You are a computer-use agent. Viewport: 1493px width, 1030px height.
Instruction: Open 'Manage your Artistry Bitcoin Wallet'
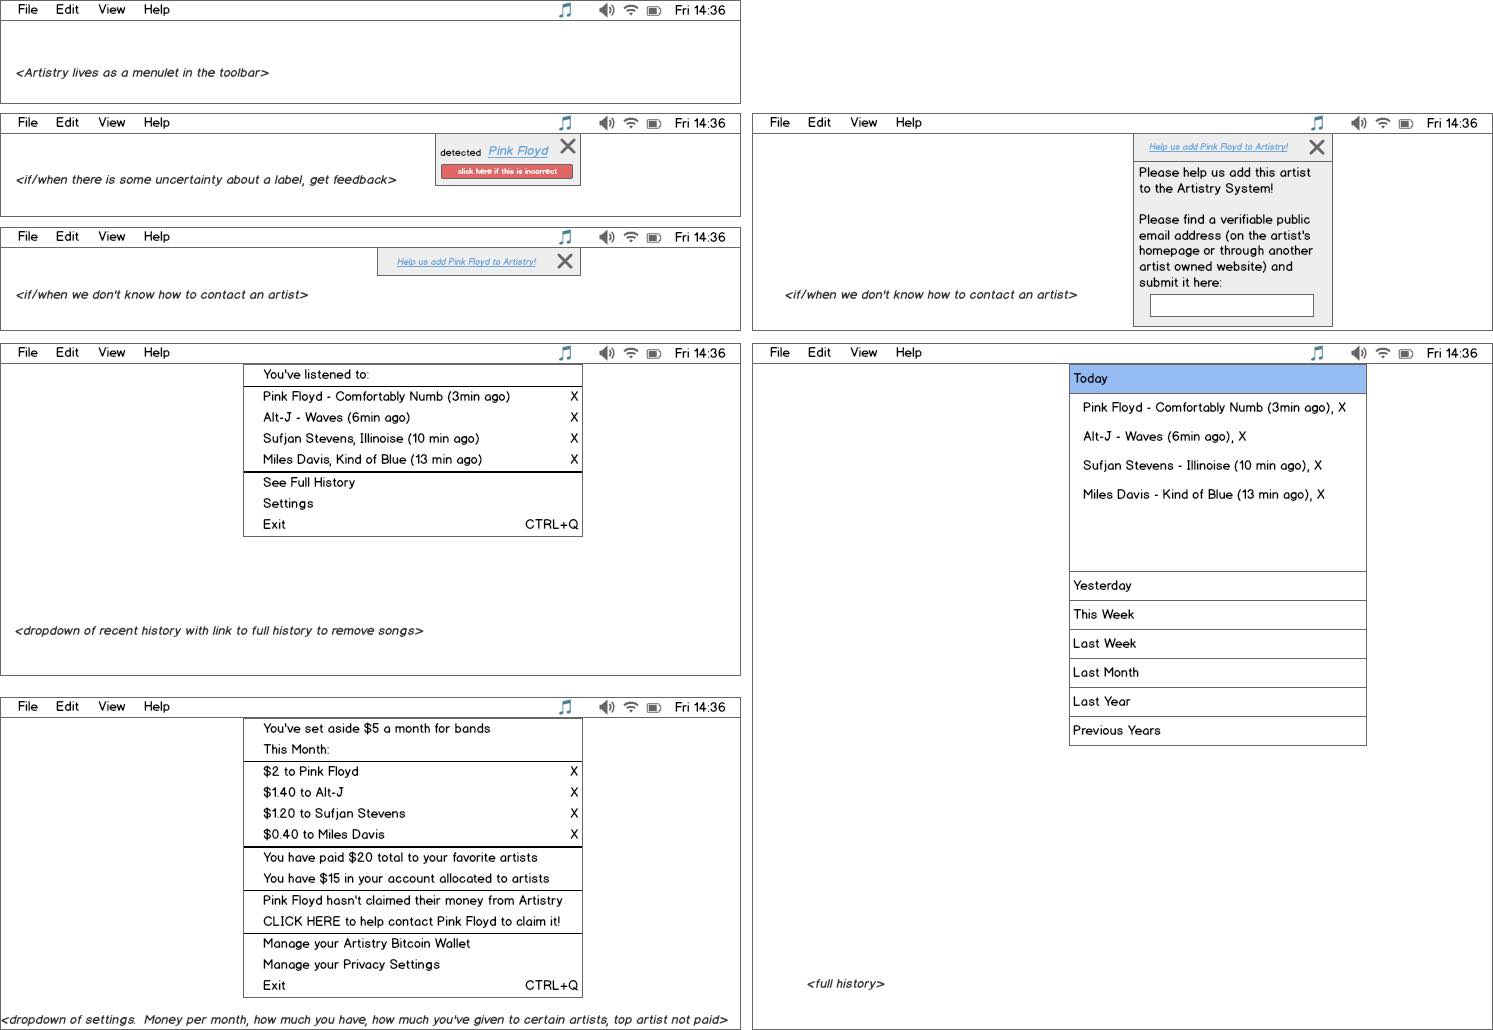[x=413, y=944]
